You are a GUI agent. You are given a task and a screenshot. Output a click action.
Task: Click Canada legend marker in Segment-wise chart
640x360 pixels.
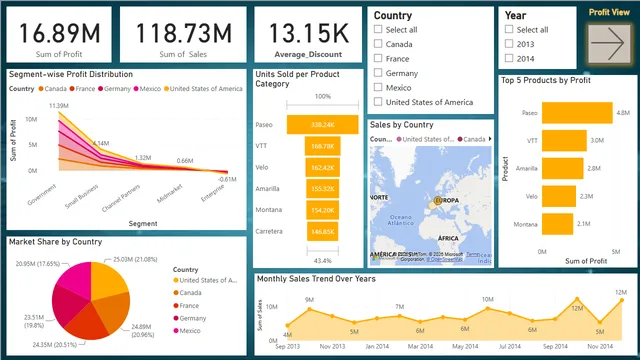pyautogui.click(x=41, y=89)
